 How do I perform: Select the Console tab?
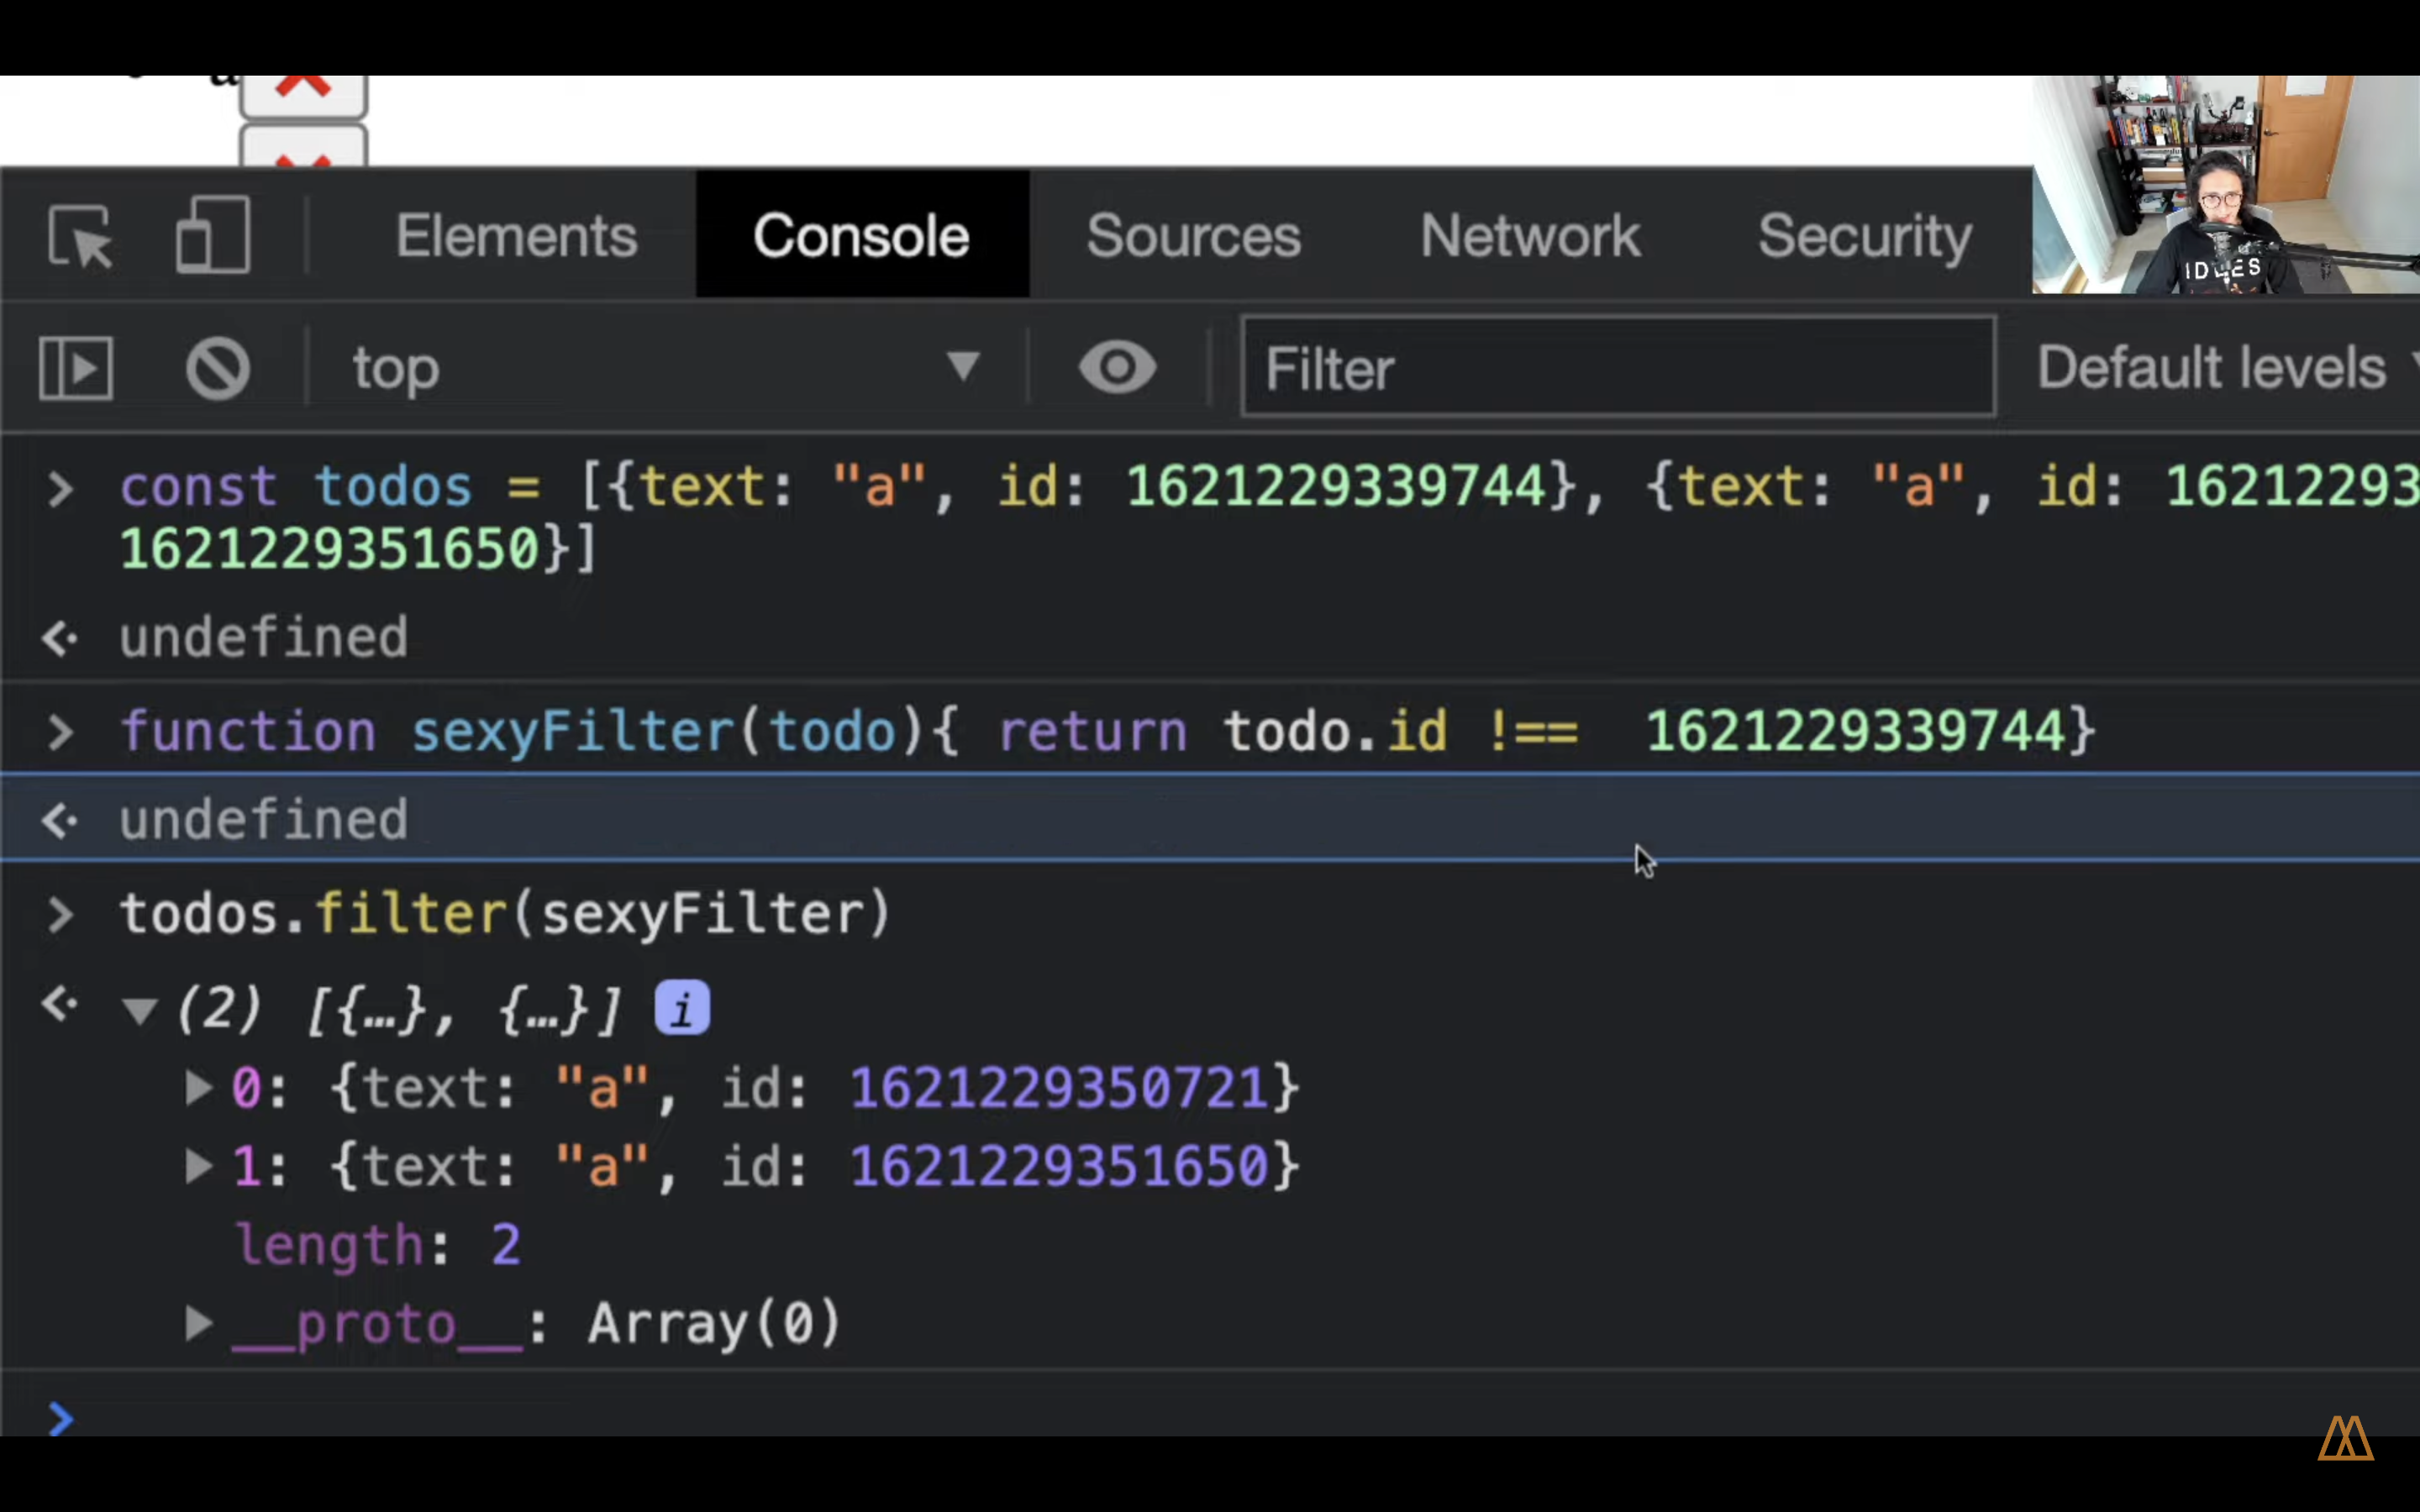(x=861, y=236)
